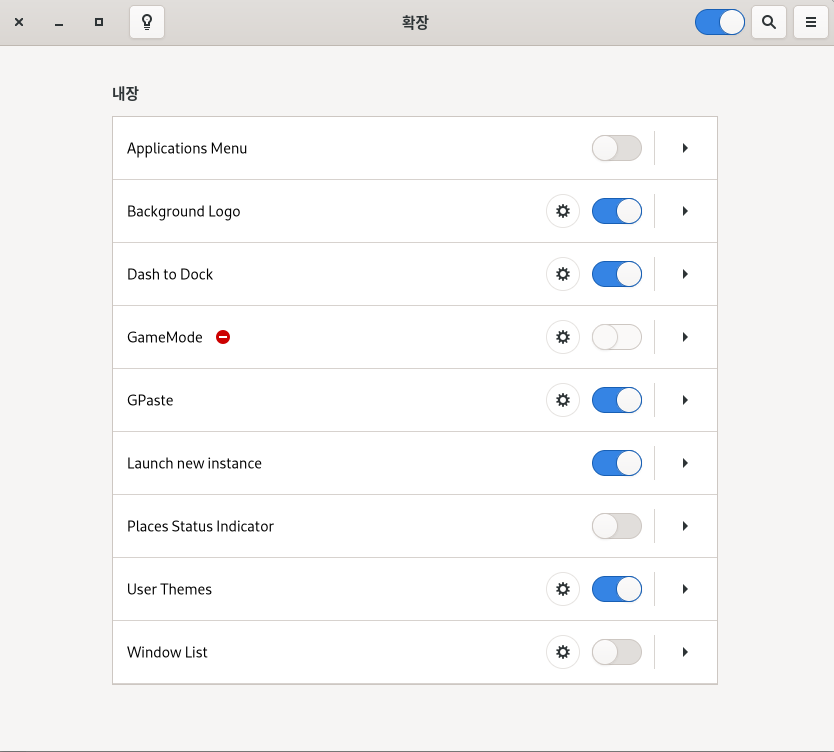834x752 pixels.
Task: Select the GPaste row label
Action: (150, 400)
